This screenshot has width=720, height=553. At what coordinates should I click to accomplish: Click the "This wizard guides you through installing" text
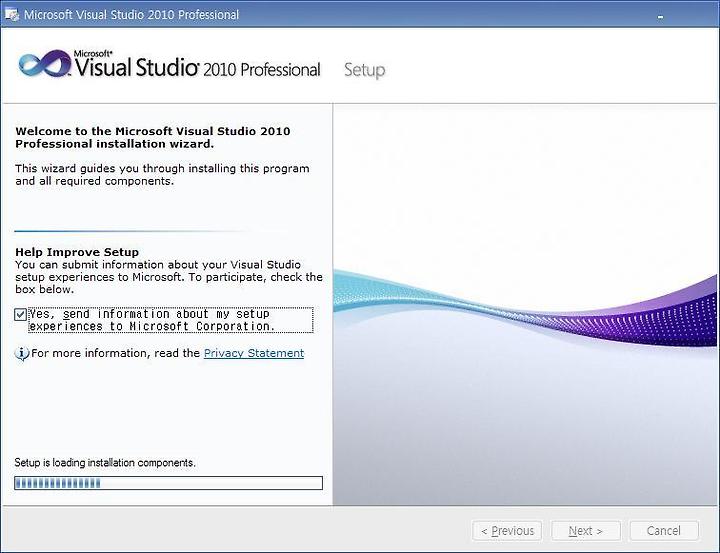point(162,175)
